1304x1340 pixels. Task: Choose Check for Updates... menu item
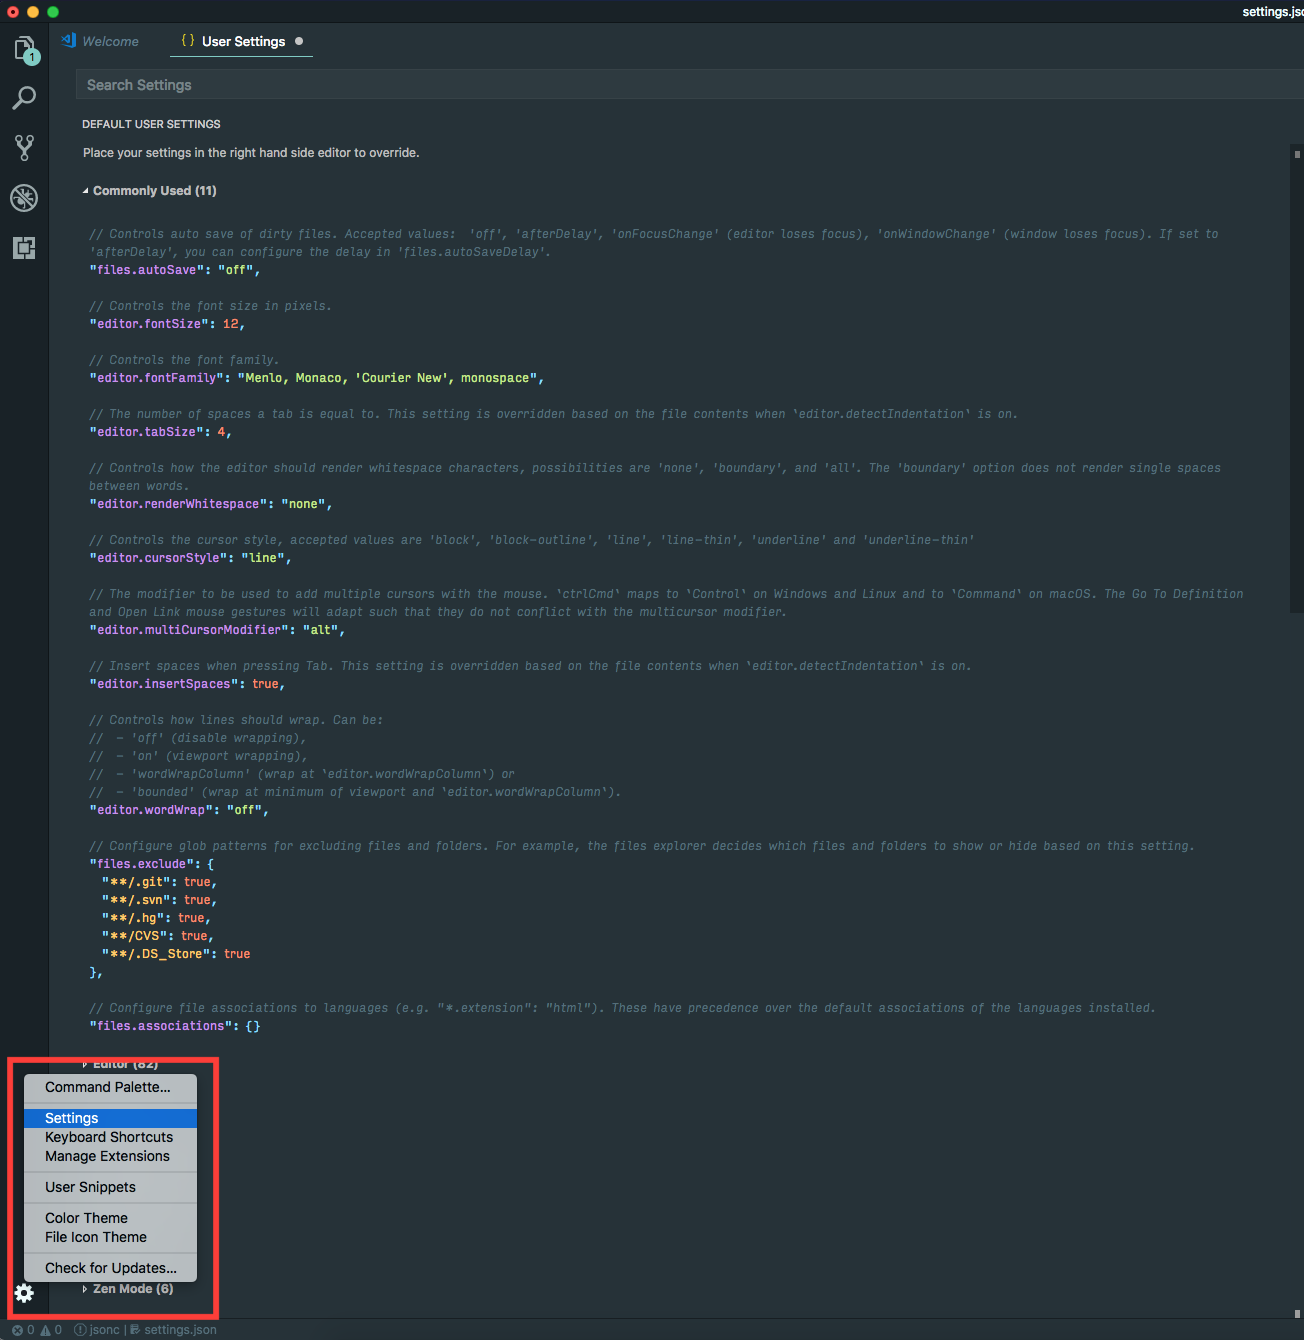click(x=110, y=1268)
